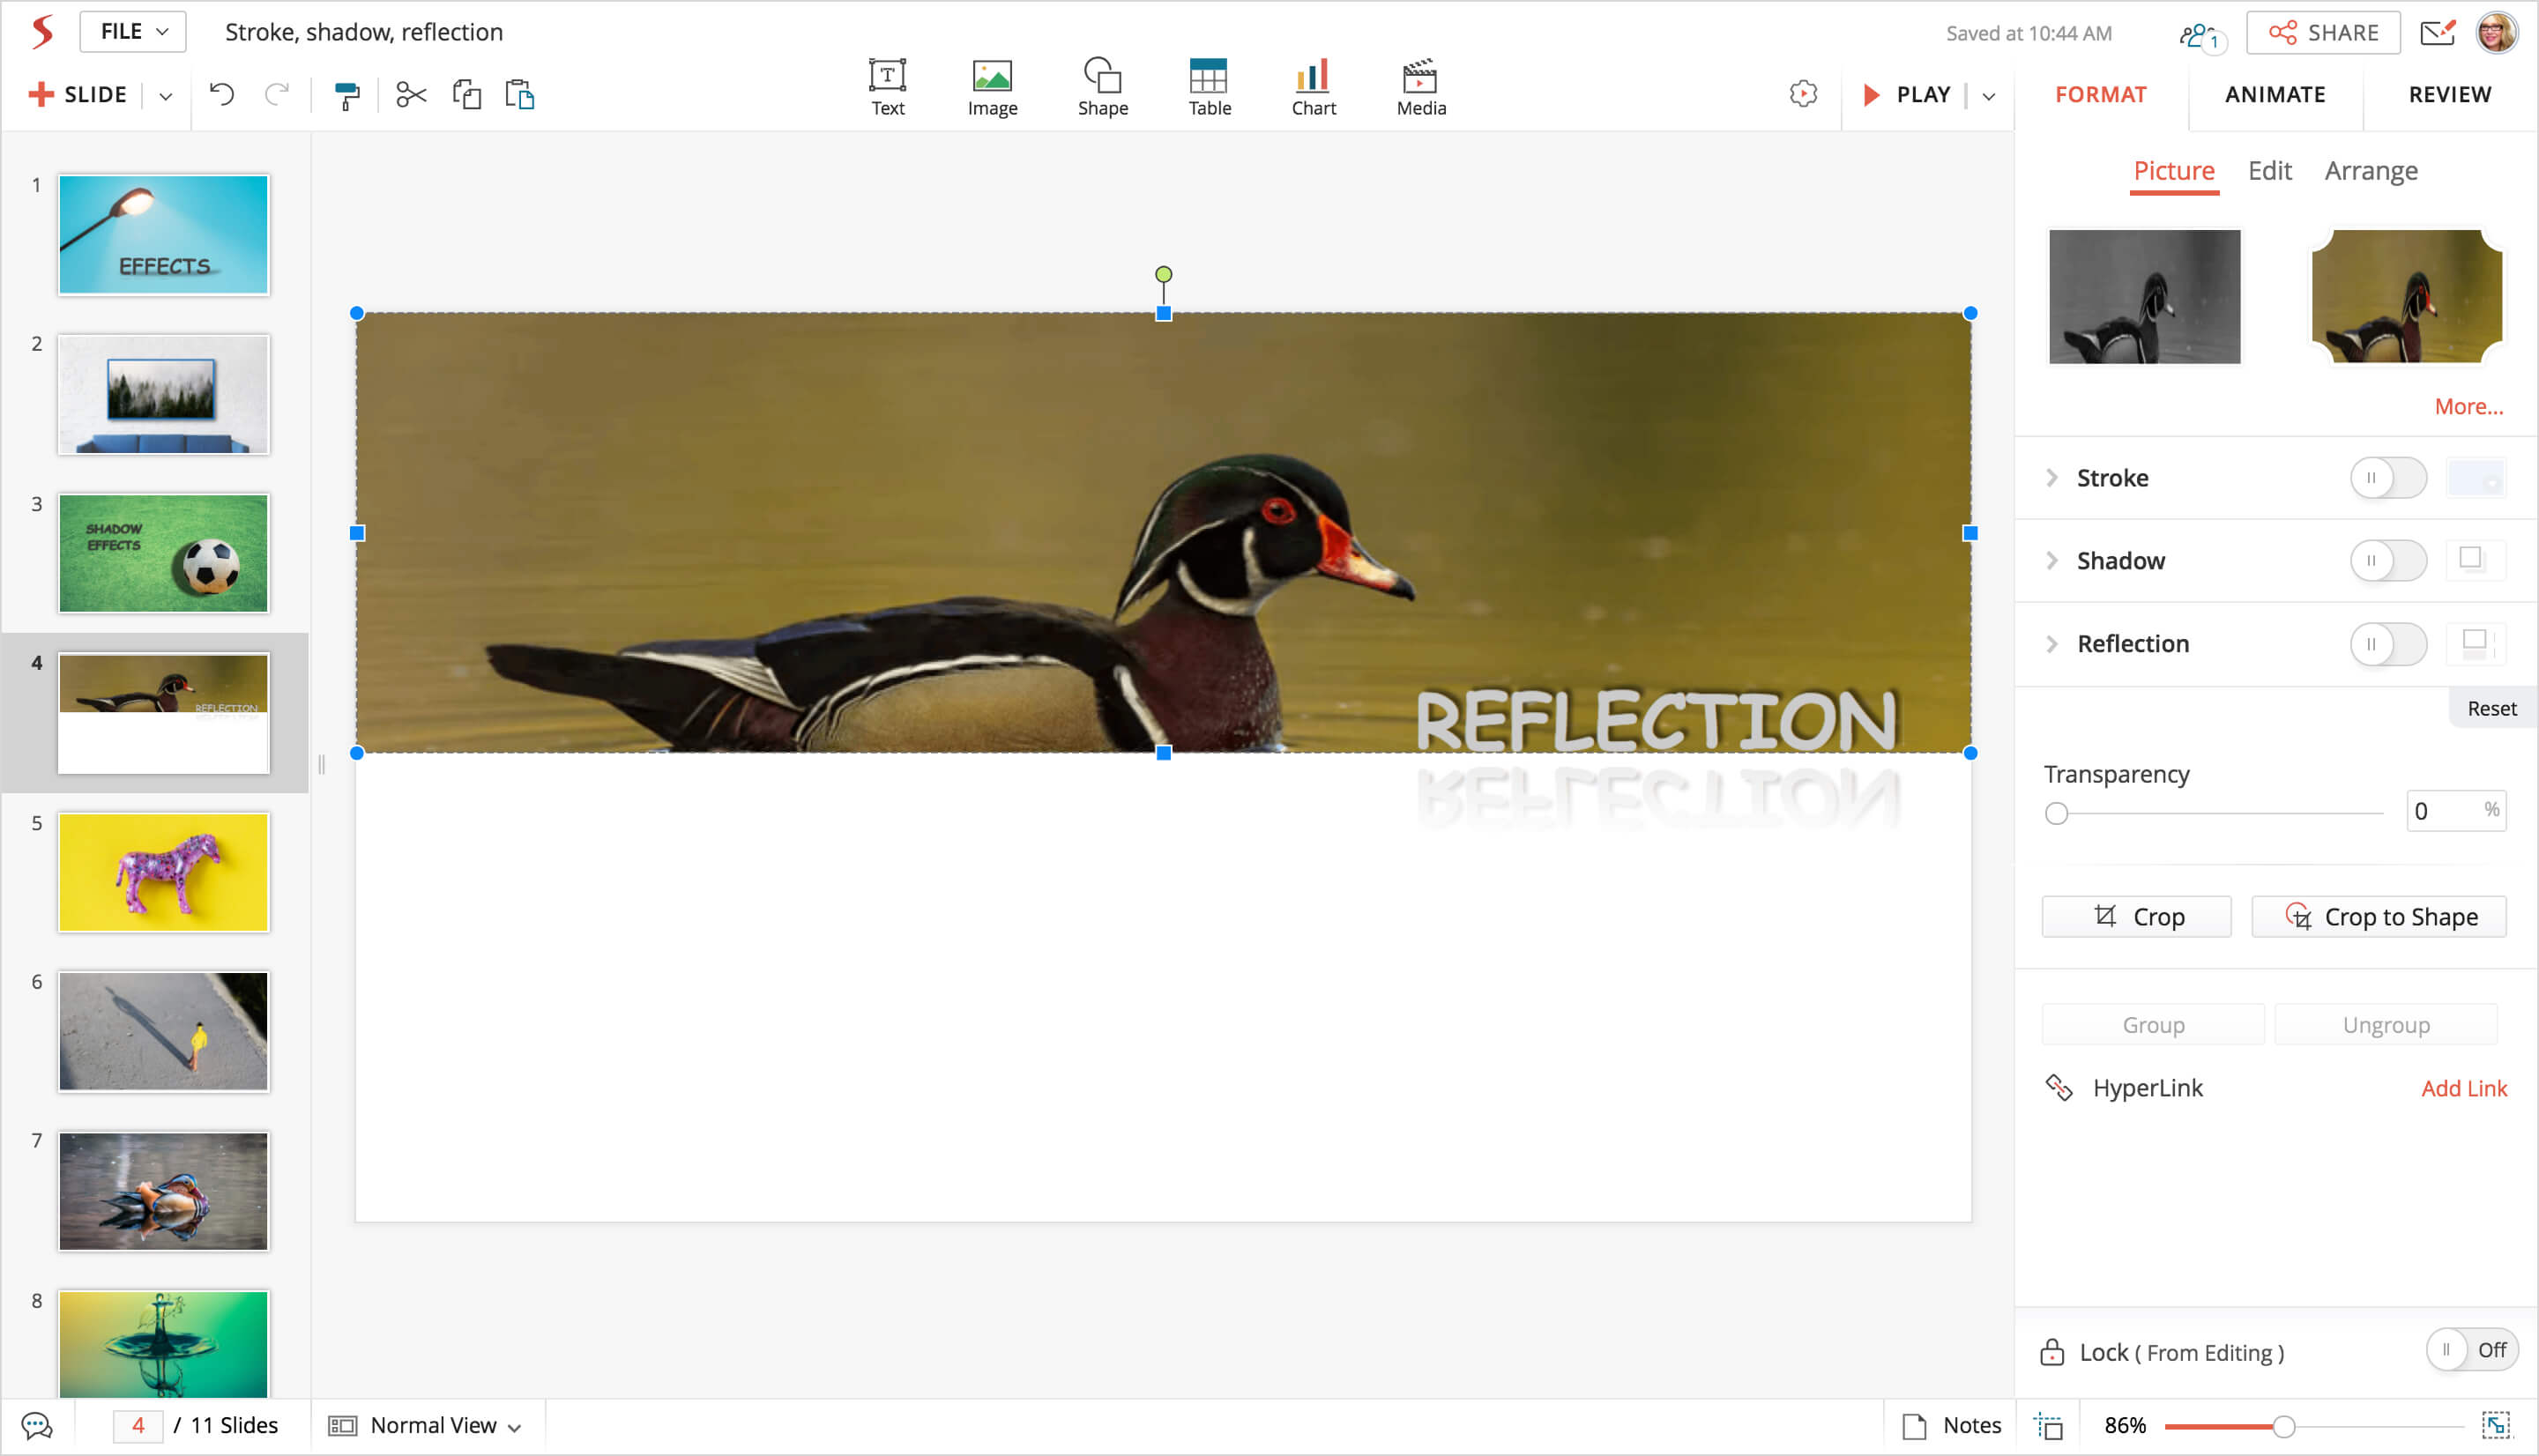Click the Add Link hyperlink
The height and width of the screenshot is (1456, 2539).
(2463, 1088)
